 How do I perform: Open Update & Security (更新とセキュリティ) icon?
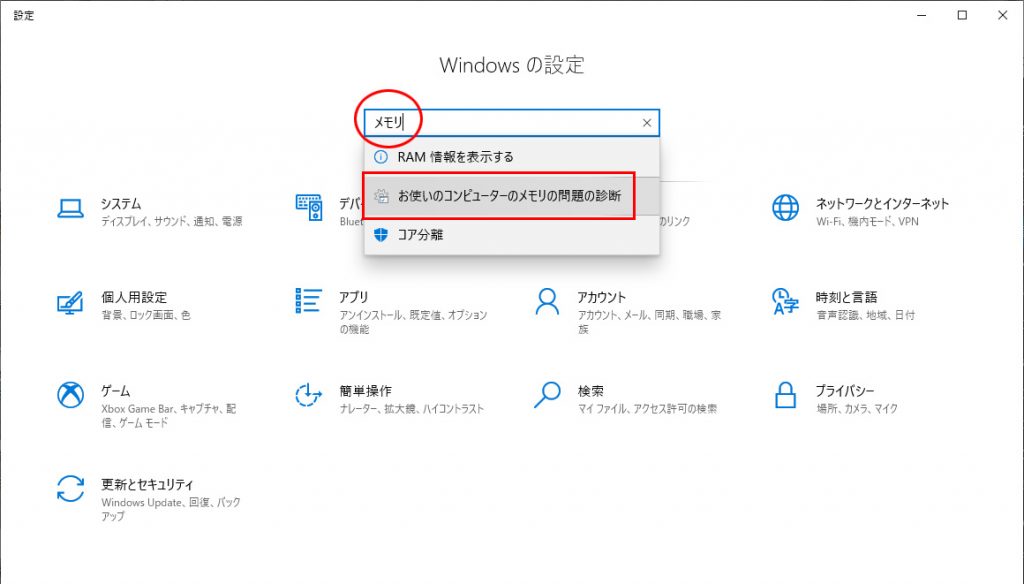70,490
